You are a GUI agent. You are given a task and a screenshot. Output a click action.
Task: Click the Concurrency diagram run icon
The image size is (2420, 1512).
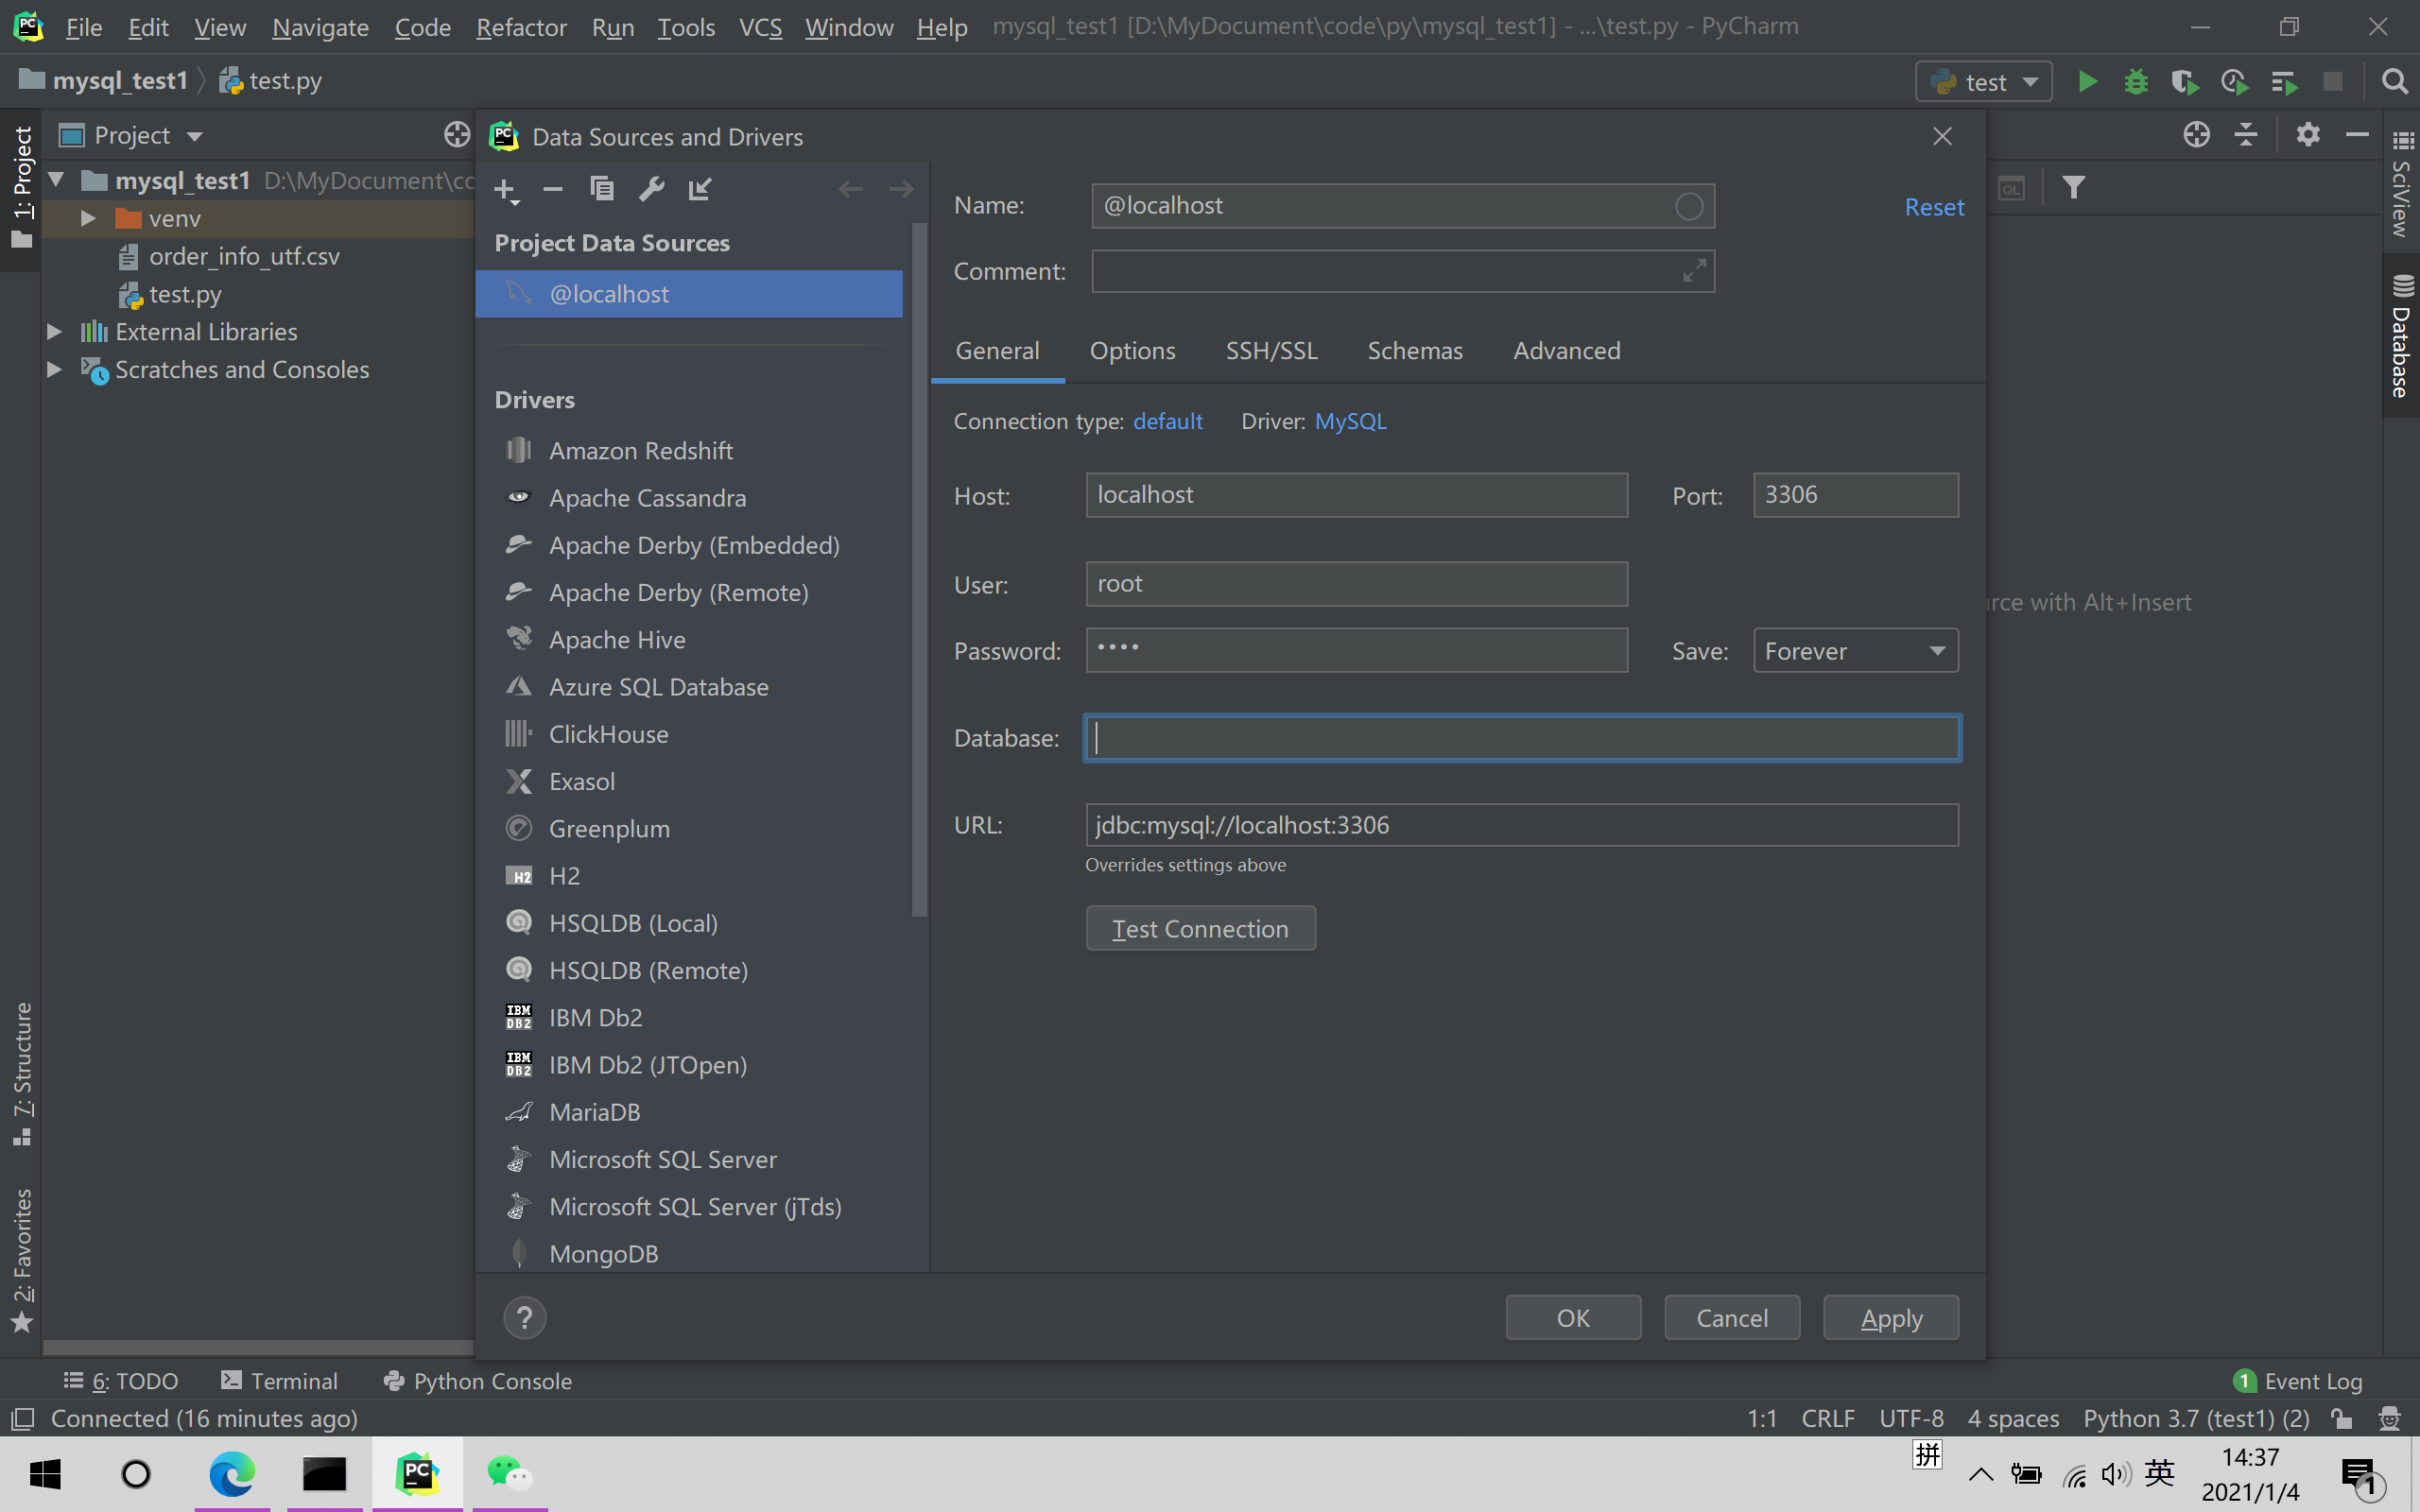coord(2283,82)
